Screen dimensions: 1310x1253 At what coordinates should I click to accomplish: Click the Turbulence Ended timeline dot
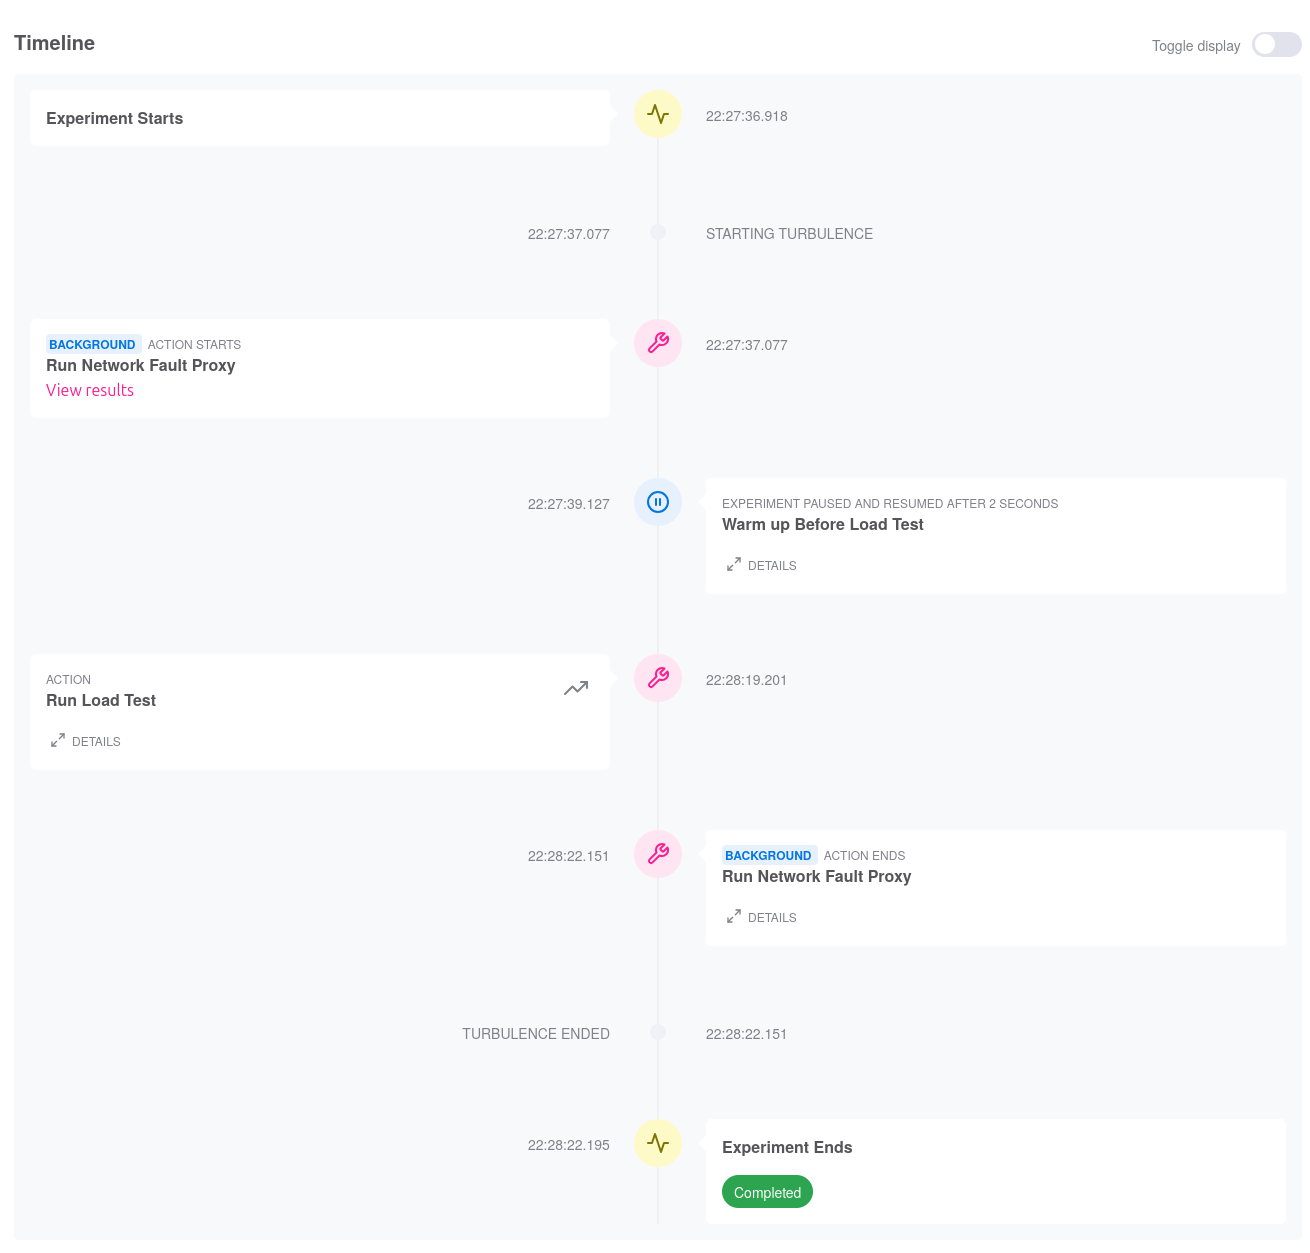coord(658,1032)
